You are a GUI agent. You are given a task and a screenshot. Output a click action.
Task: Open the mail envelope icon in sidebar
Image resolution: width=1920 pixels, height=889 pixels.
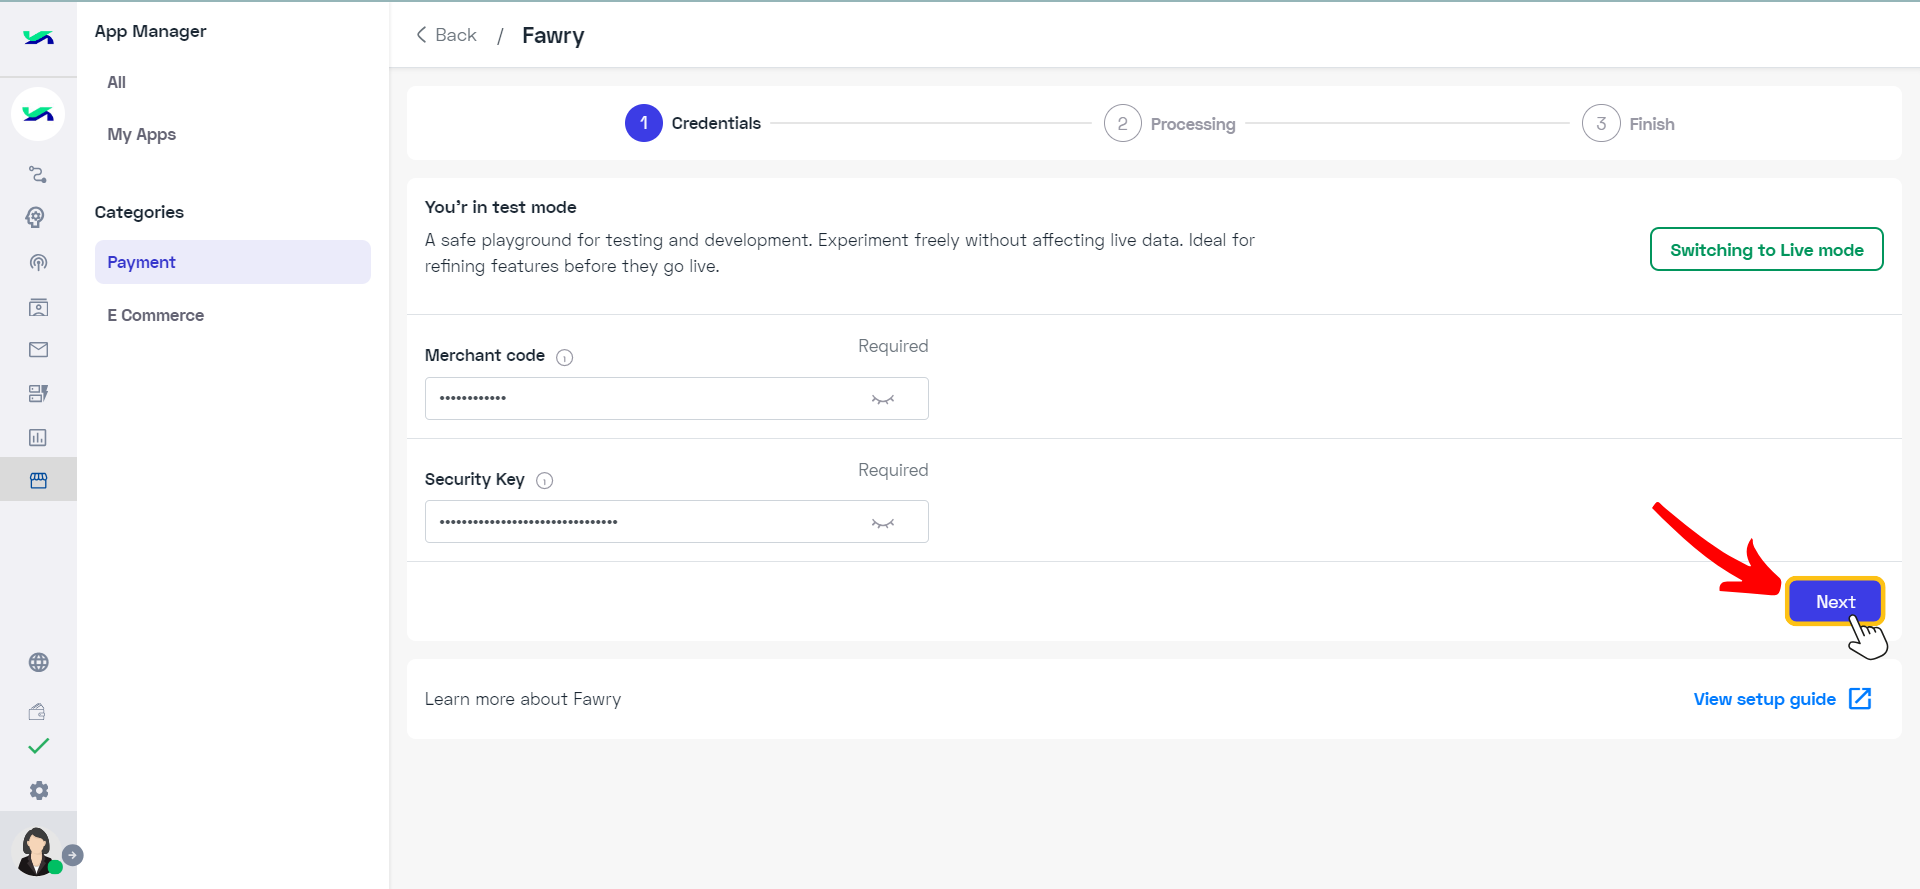click(x=38, y=350)
